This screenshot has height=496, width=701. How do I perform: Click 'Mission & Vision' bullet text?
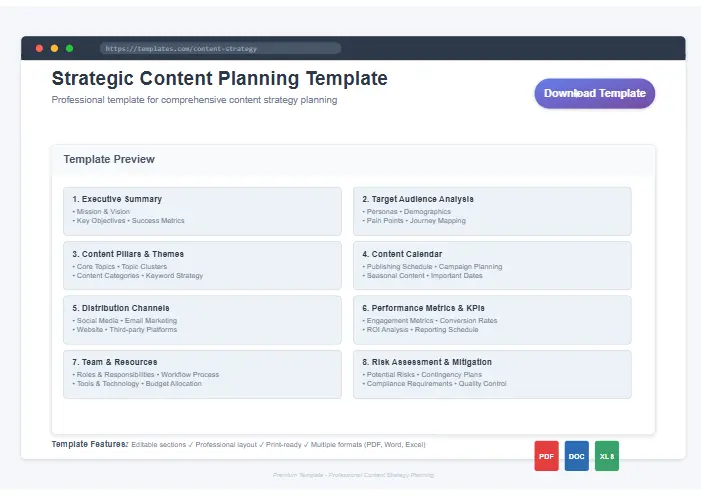pos(103,212)
